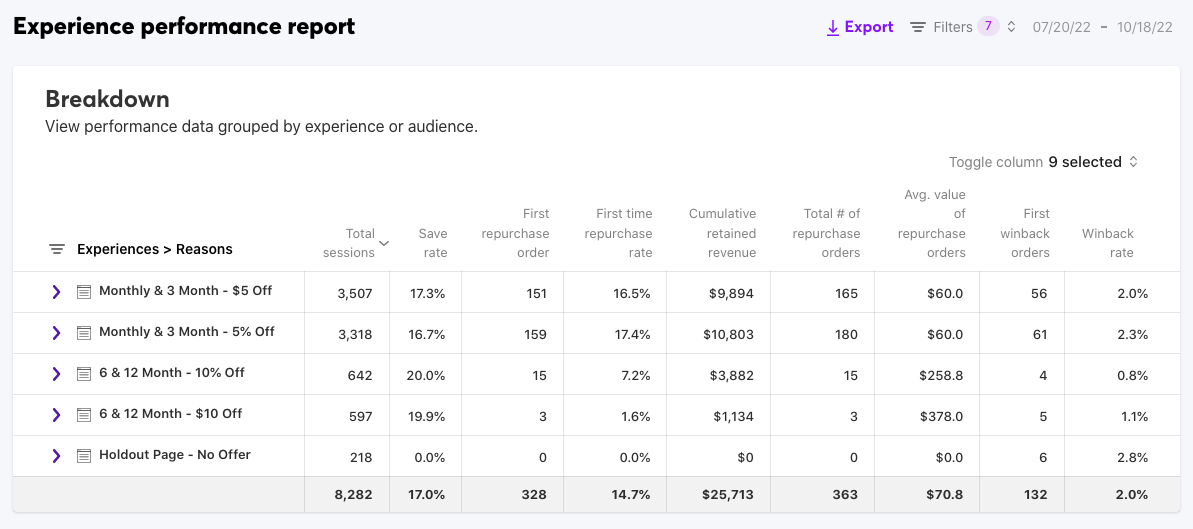Select the end date 10/18/22
Screen dimensions: 1193x529
1145,27
